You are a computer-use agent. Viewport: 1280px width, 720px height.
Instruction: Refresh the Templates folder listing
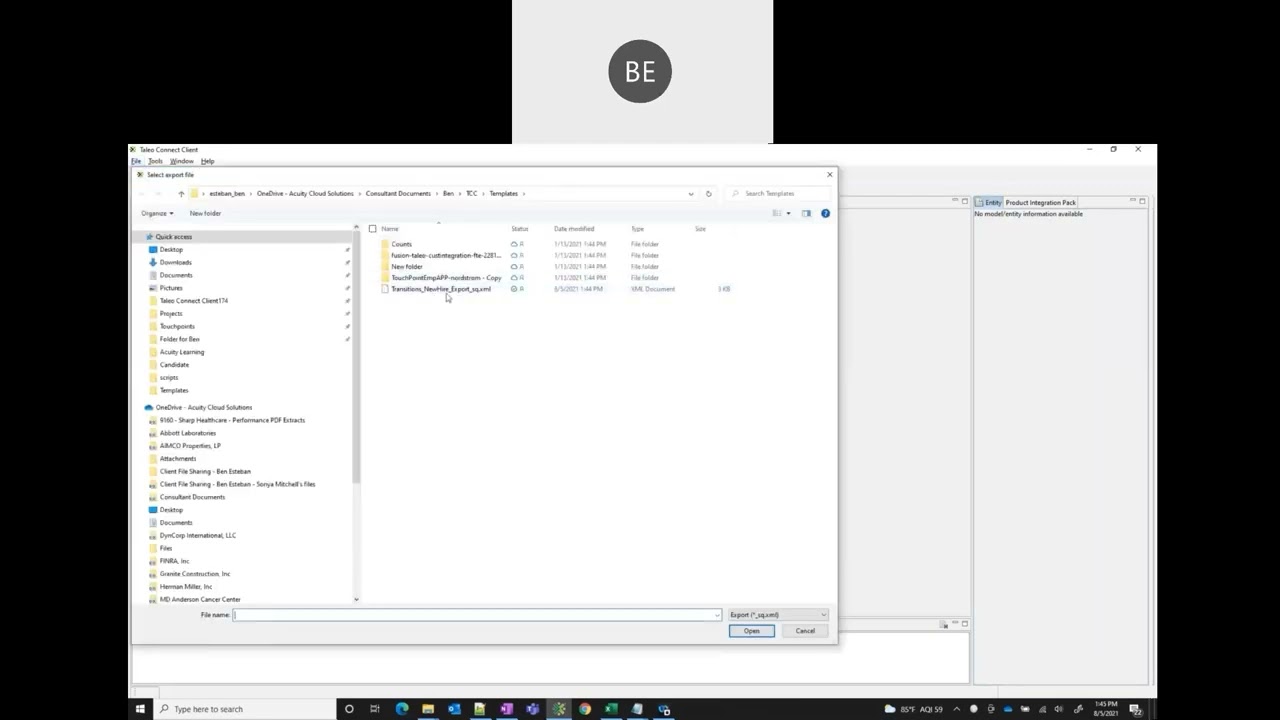708,193
